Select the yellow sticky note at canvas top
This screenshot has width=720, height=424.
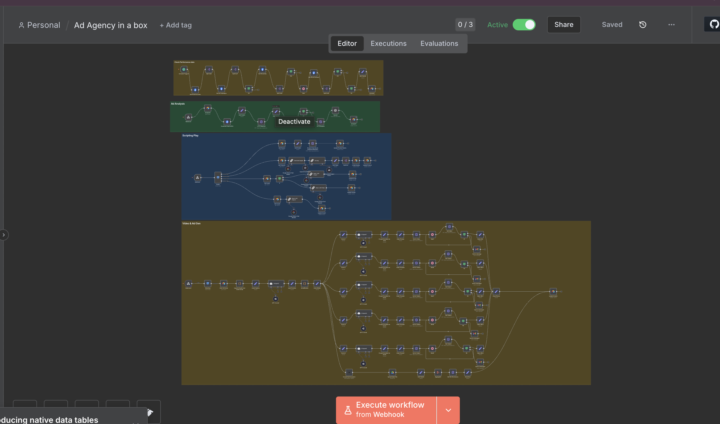[277, 64]
